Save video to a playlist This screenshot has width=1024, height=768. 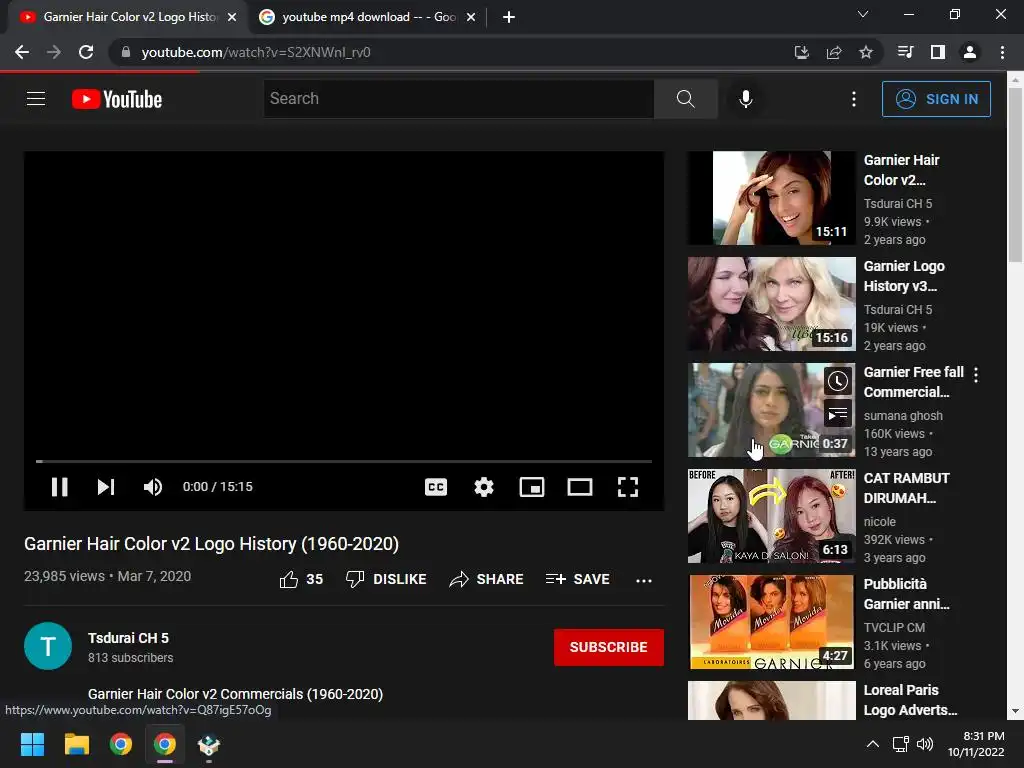click(x=577, y=579)
